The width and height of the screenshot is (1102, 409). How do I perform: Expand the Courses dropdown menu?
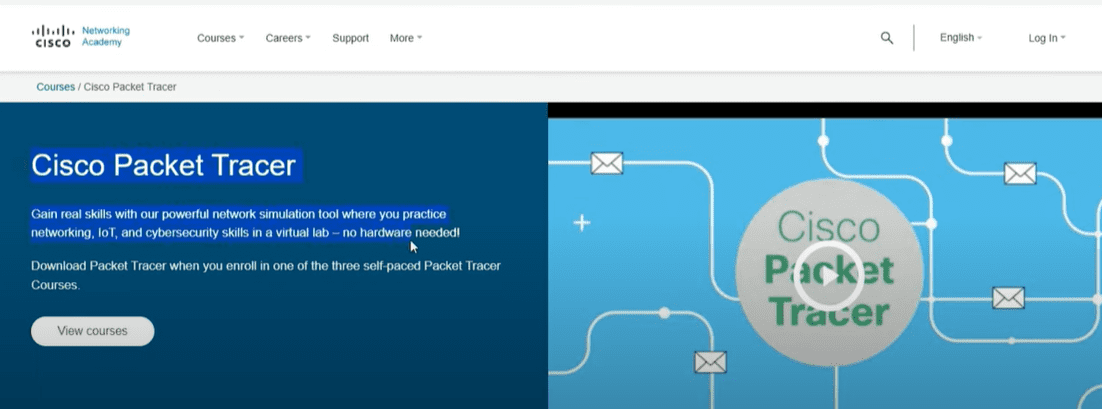click(x=220, y=38)
